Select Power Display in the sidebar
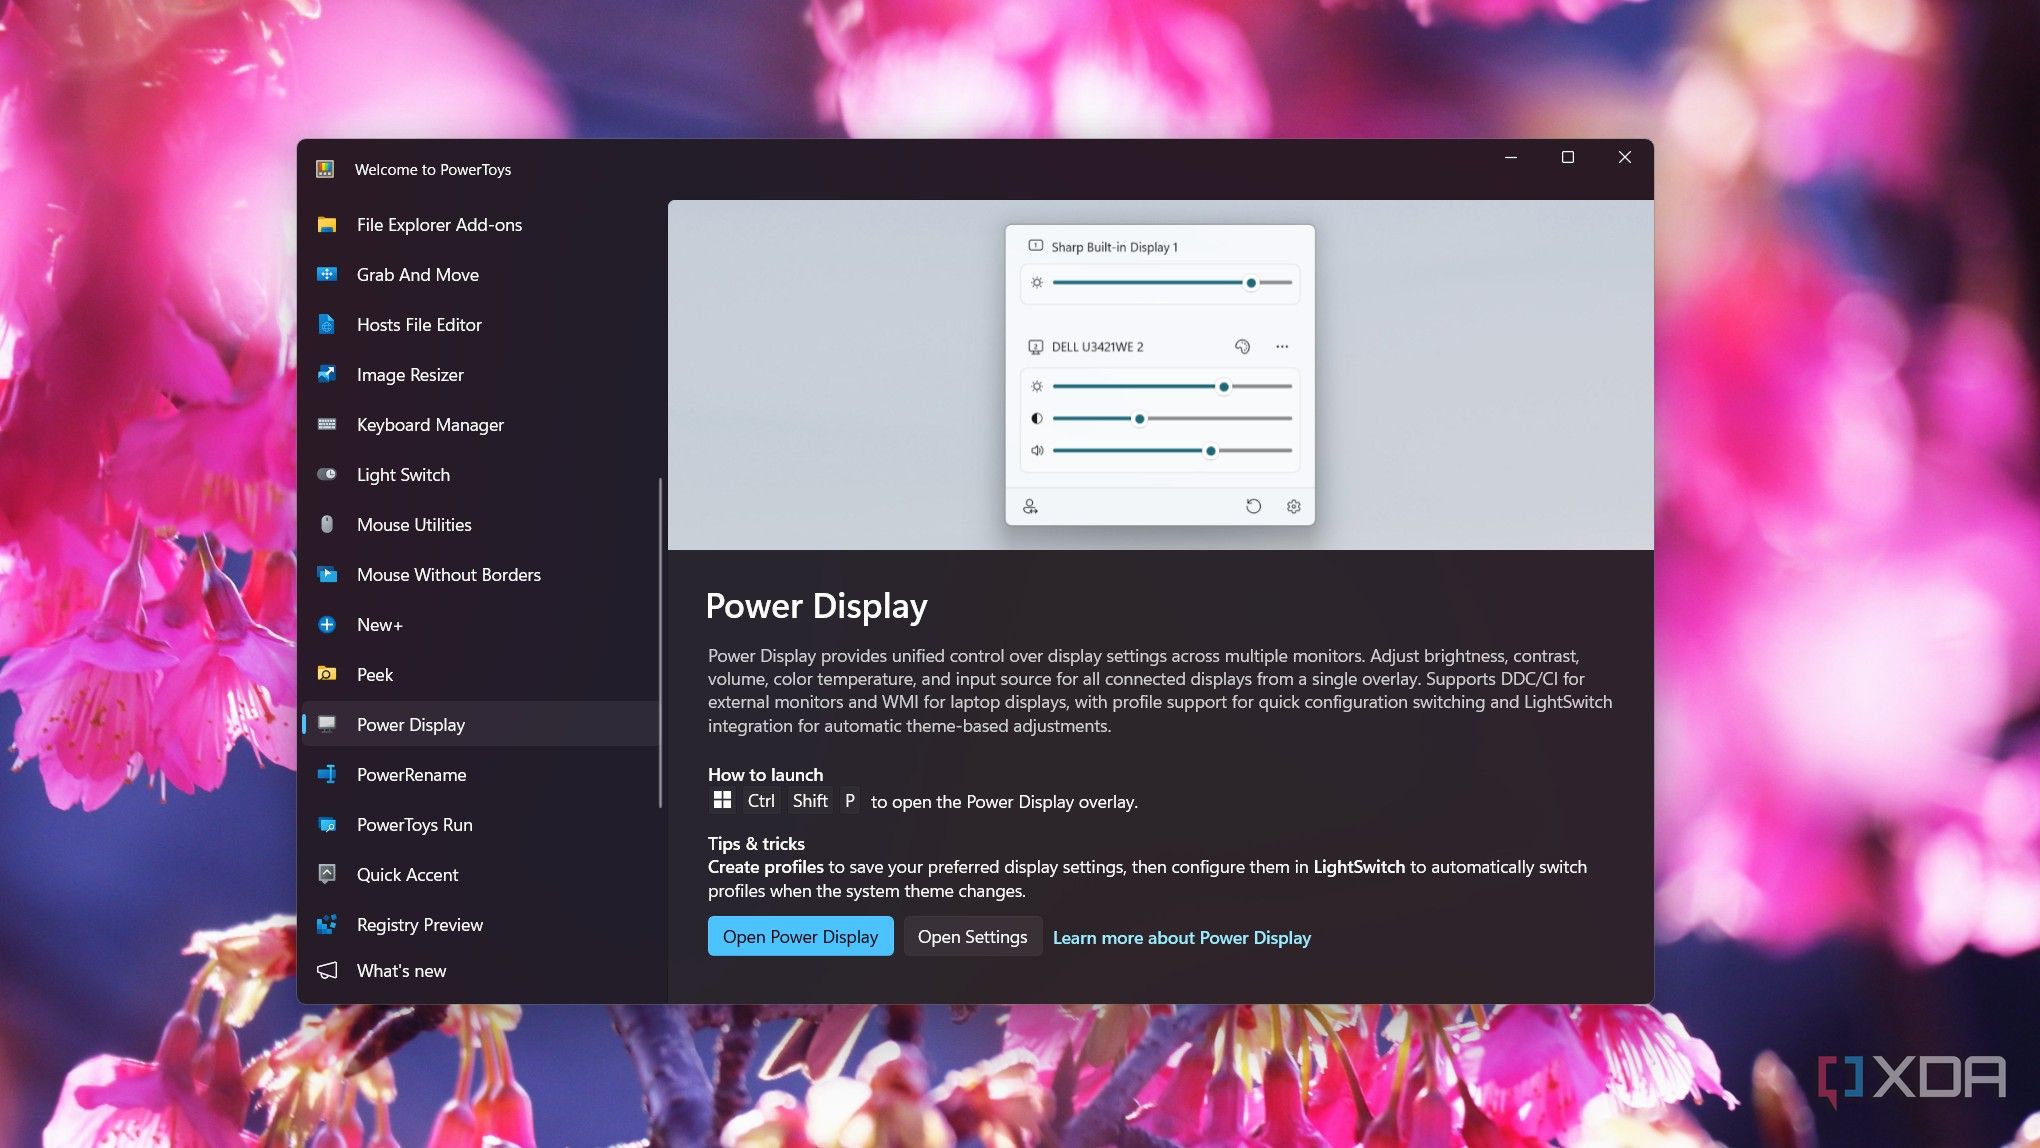Screen dimensions: 2040x1148 [x=481, y=724]
